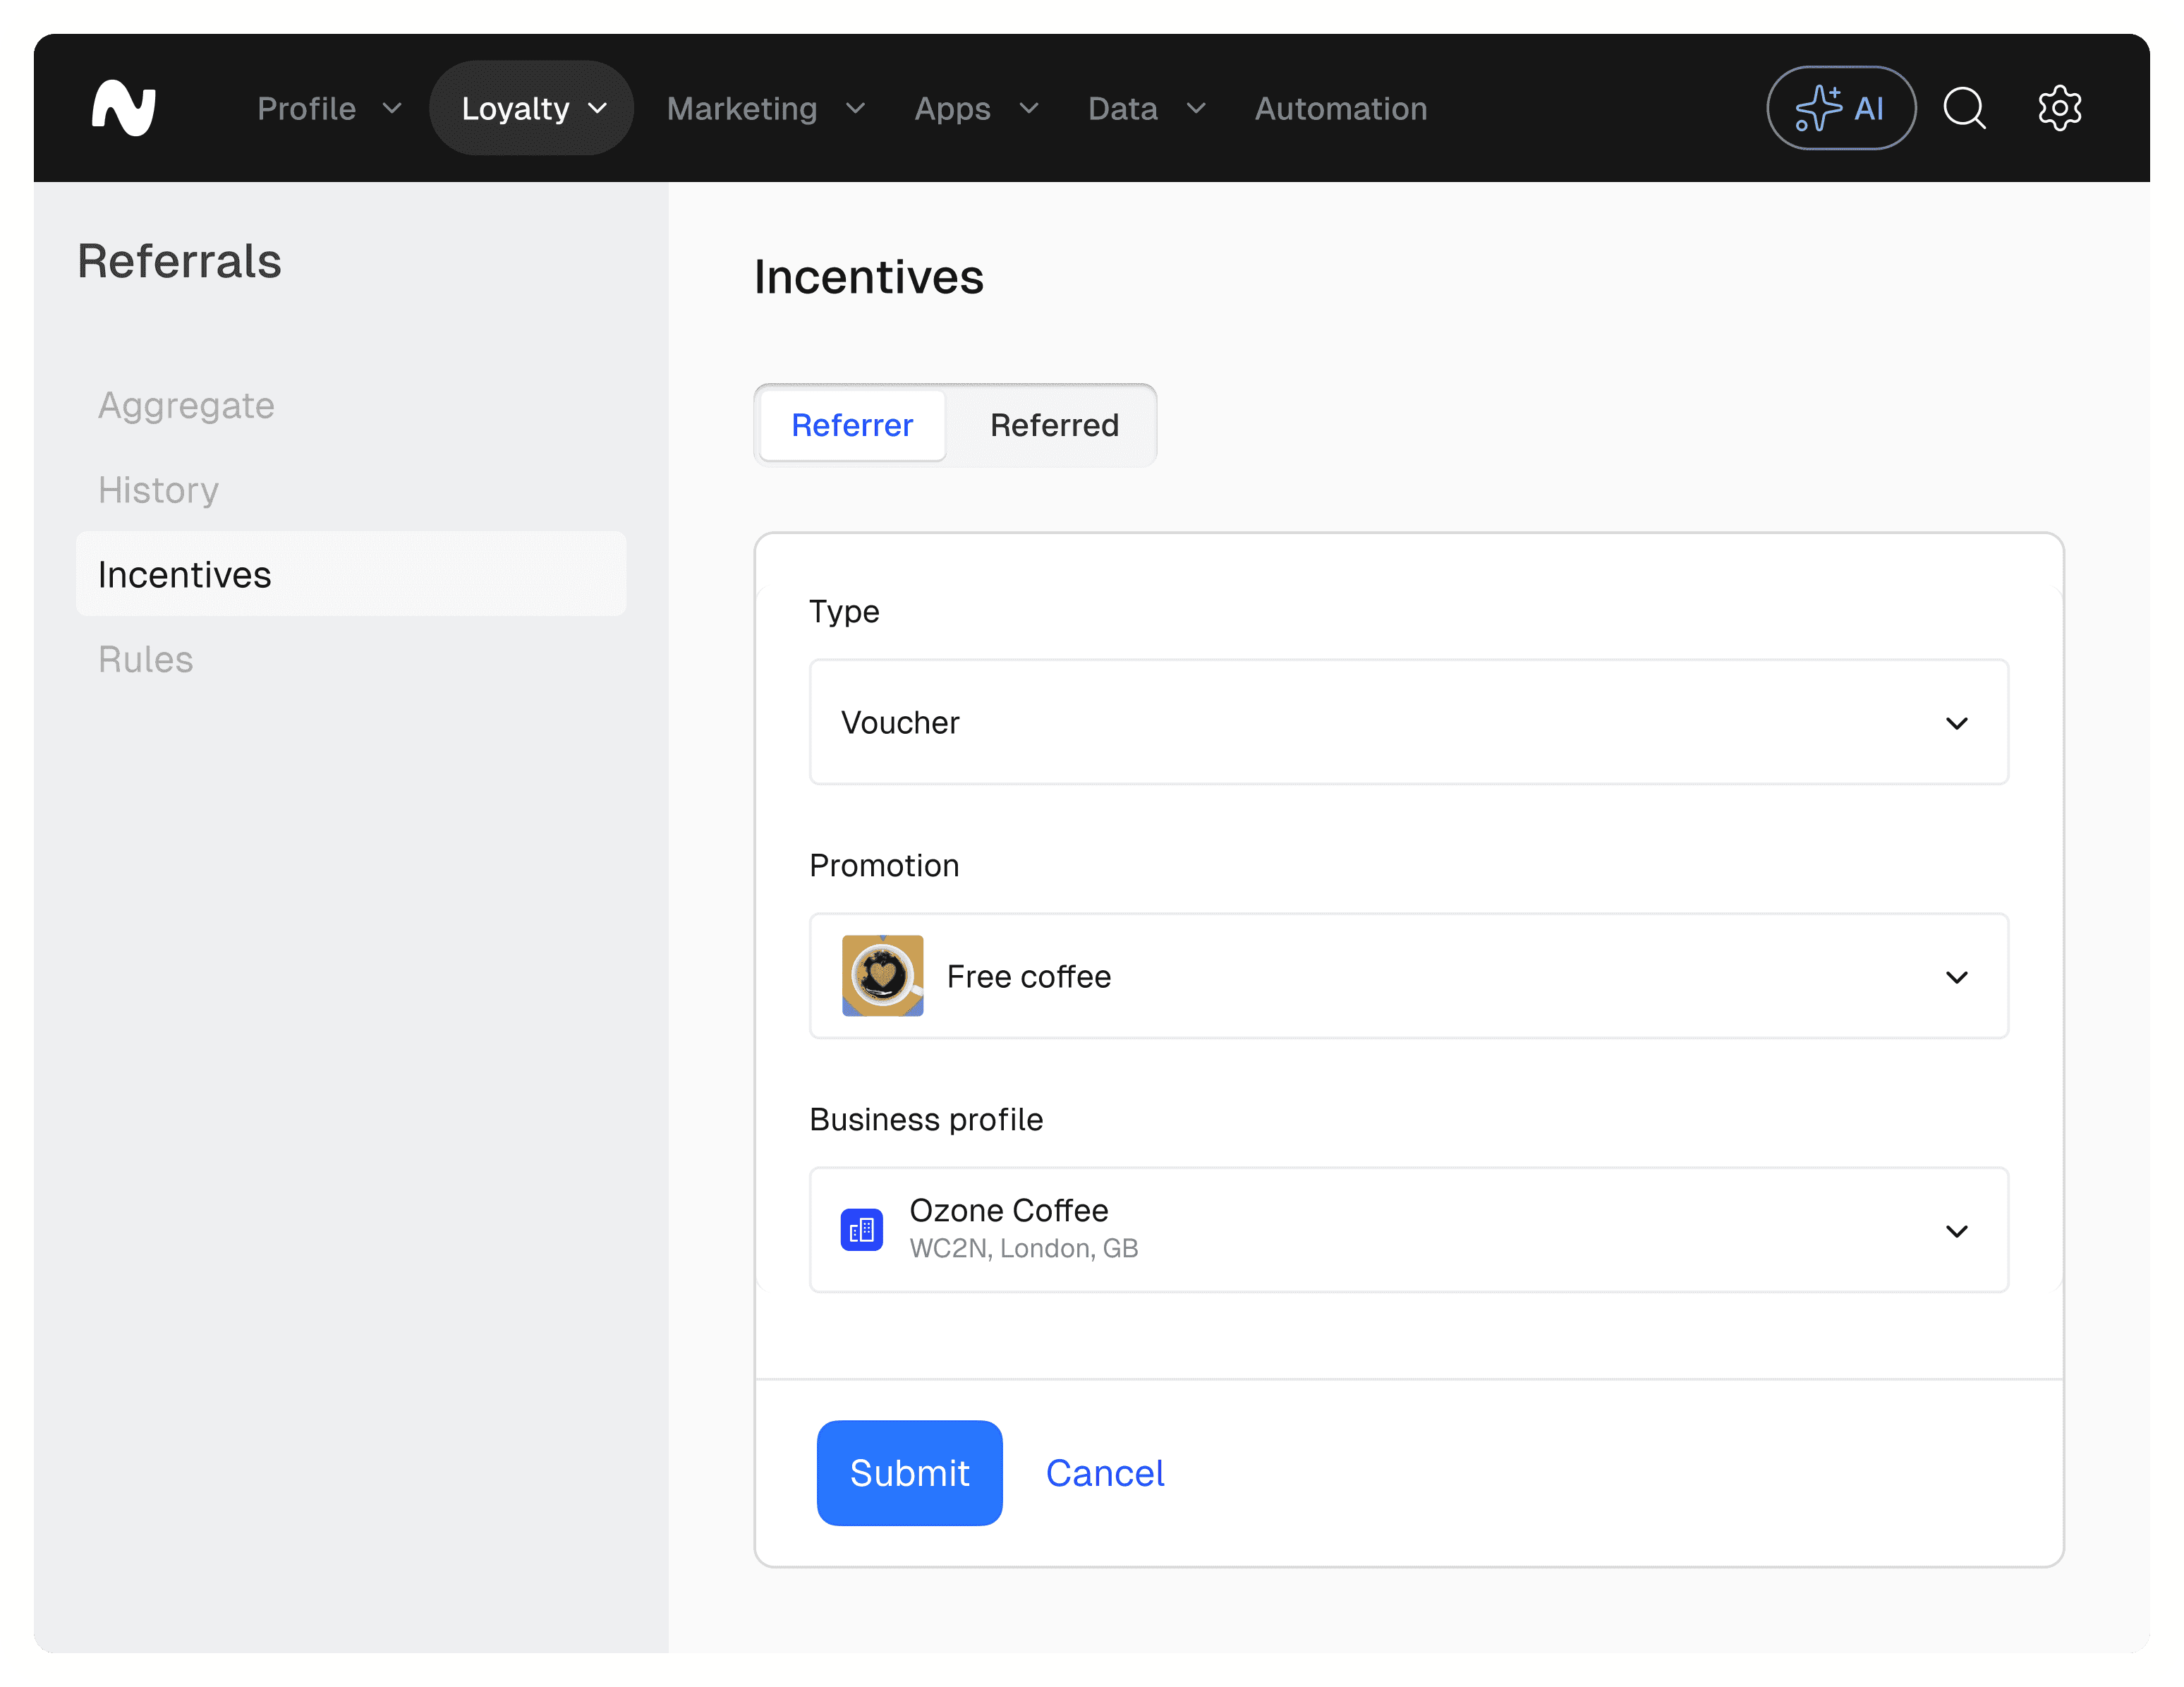Screen dimensions: 2184x1687
Task: Expand the Type Voucher dropdown chevron
Action: click(x=1956, y=723)
